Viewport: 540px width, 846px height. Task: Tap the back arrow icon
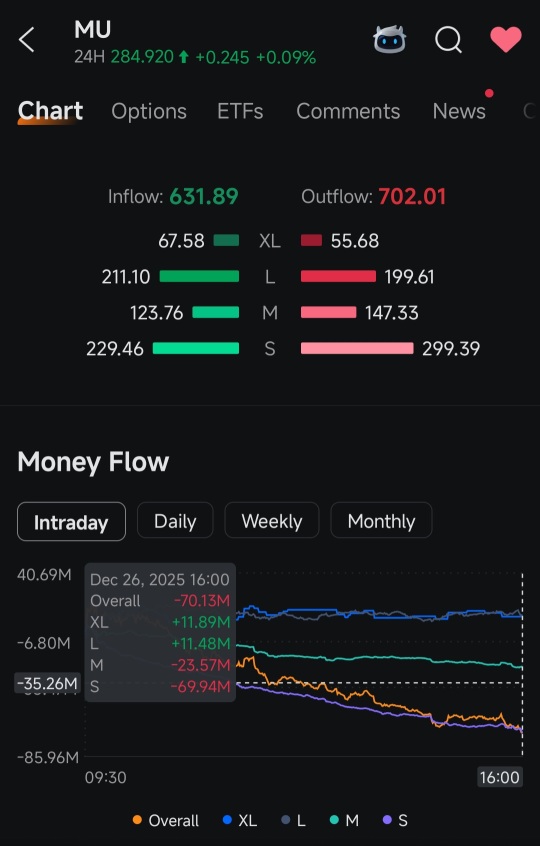(26, 40)
